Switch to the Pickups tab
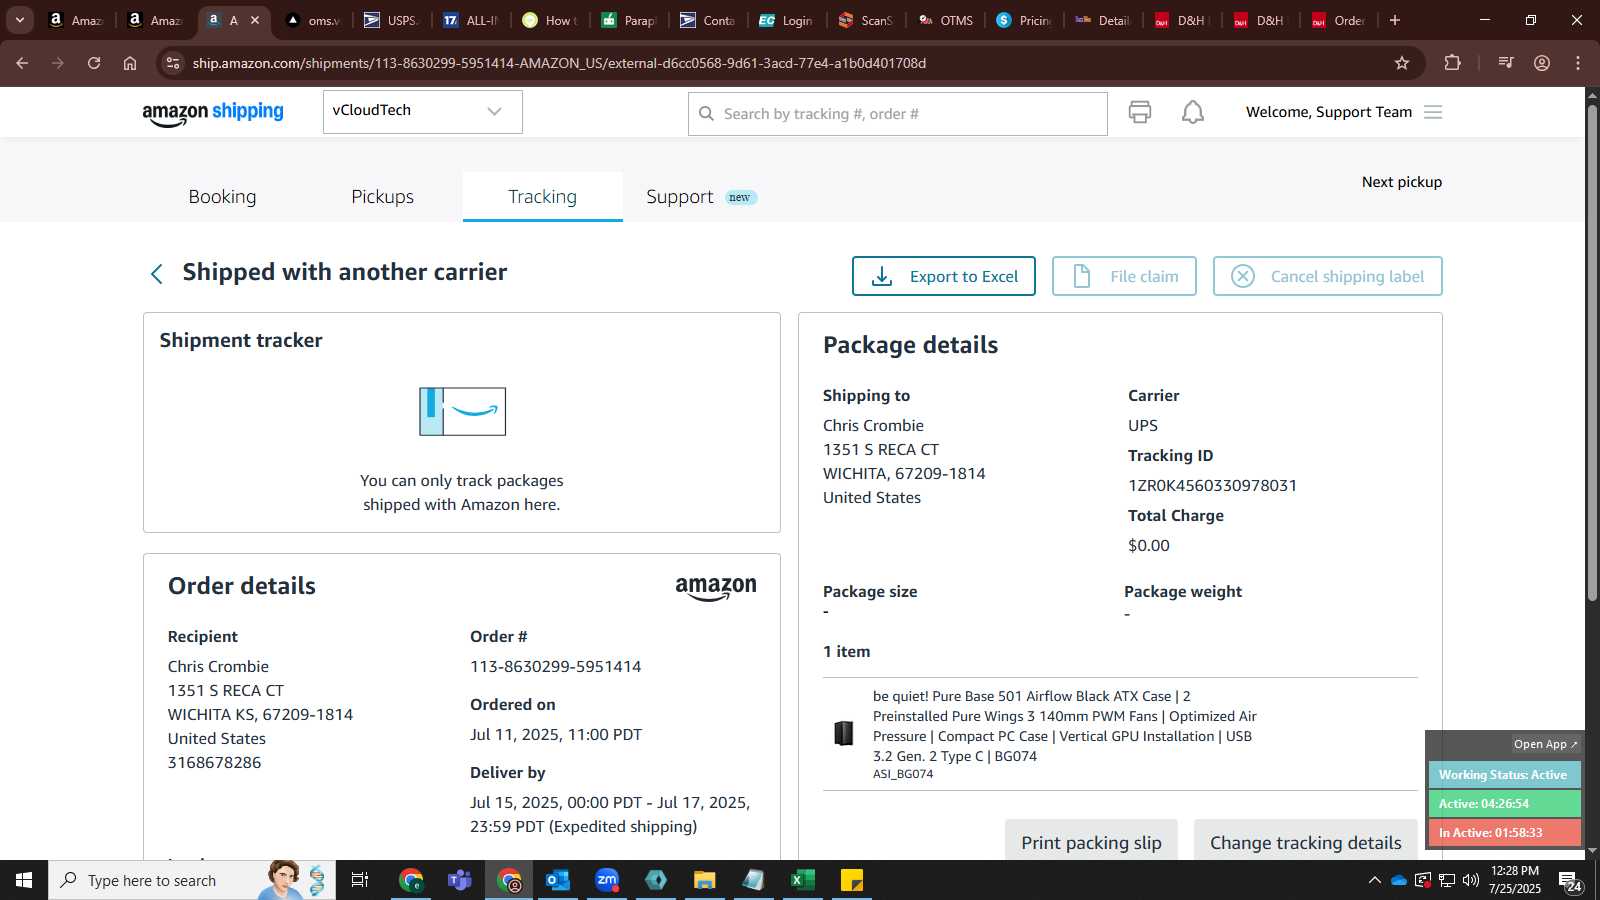Viewport: 1600px width, 900px height. point(382,197)
